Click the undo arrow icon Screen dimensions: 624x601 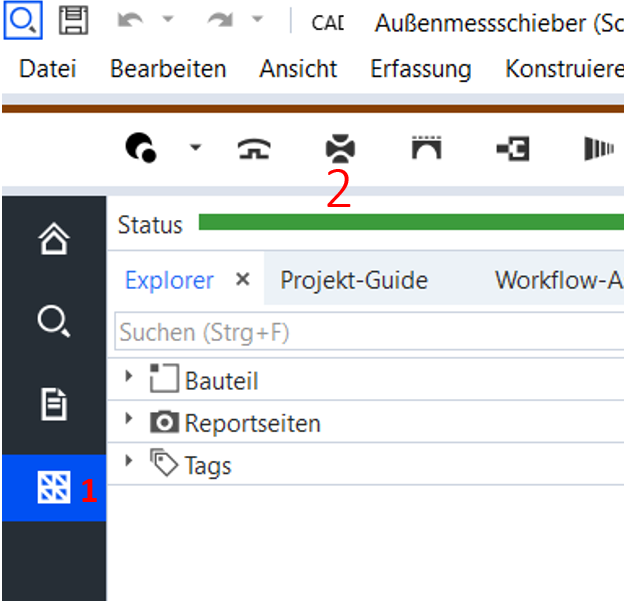[x=131, y=19]
